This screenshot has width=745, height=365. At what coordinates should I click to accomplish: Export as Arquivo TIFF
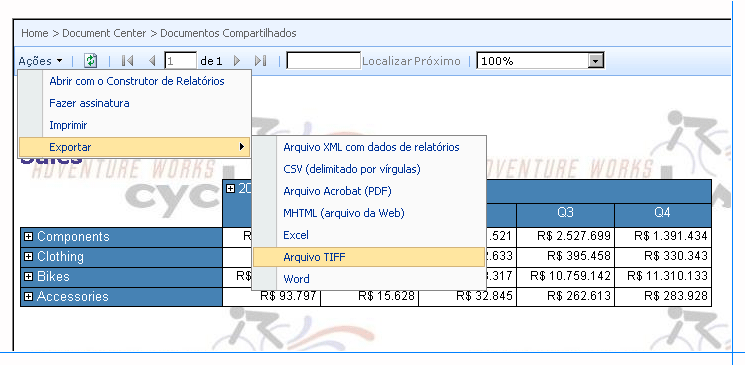pos(369,257)
